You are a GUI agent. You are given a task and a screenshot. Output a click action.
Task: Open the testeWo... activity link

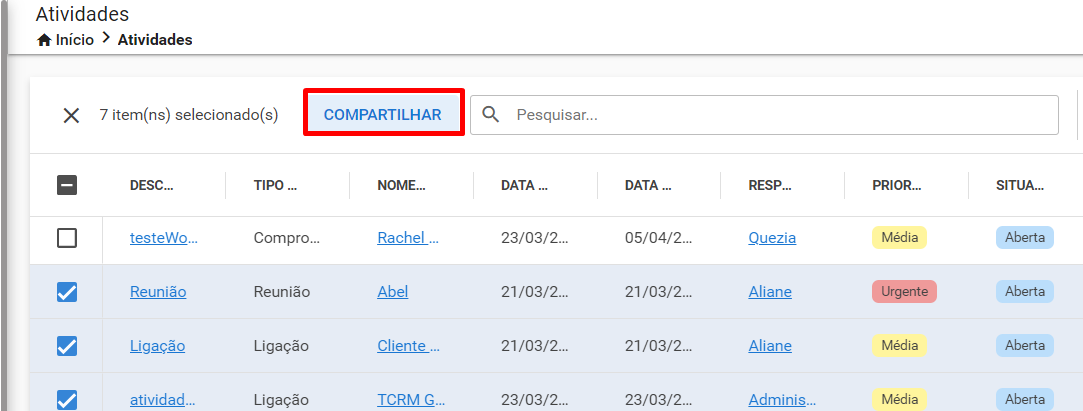click(x=164, y=238)
